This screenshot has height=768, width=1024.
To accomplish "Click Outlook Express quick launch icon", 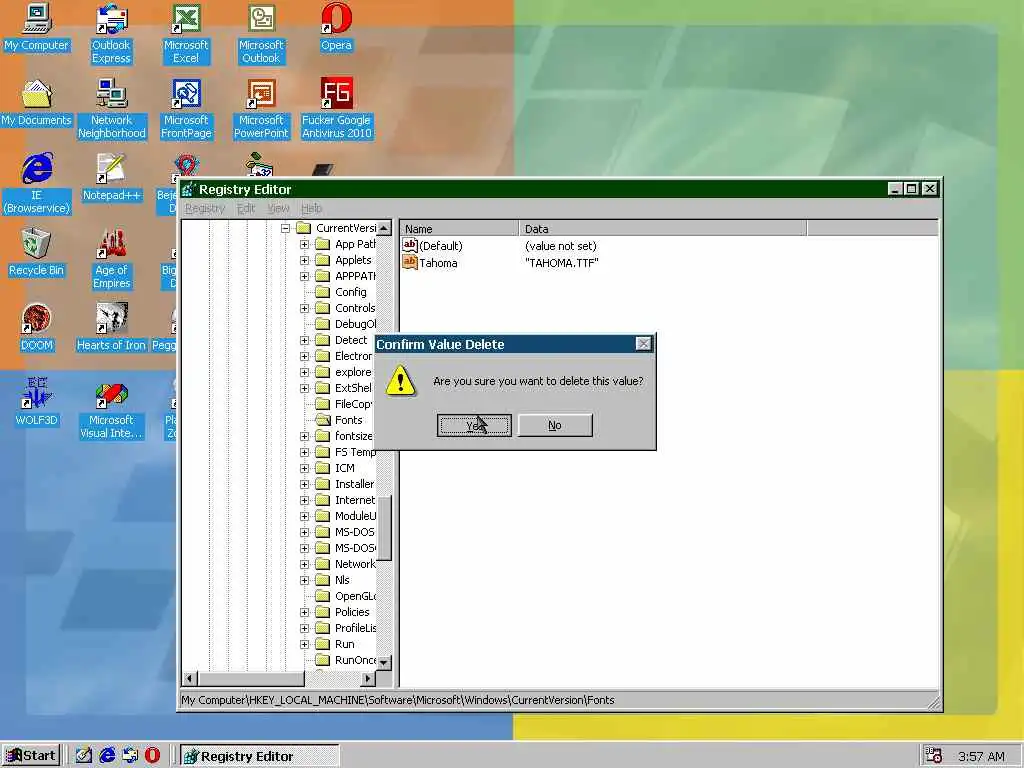I will [x=130, y=756].
